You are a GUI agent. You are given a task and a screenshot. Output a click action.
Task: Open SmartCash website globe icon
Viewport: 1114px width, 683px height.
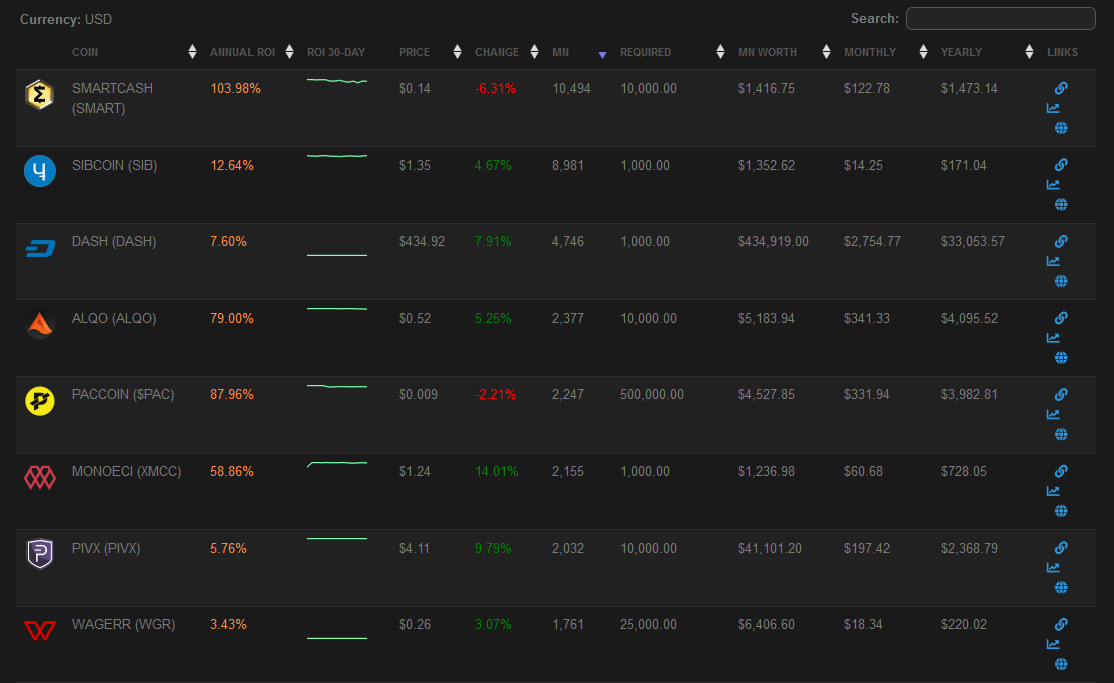(x=1061, y=128)
